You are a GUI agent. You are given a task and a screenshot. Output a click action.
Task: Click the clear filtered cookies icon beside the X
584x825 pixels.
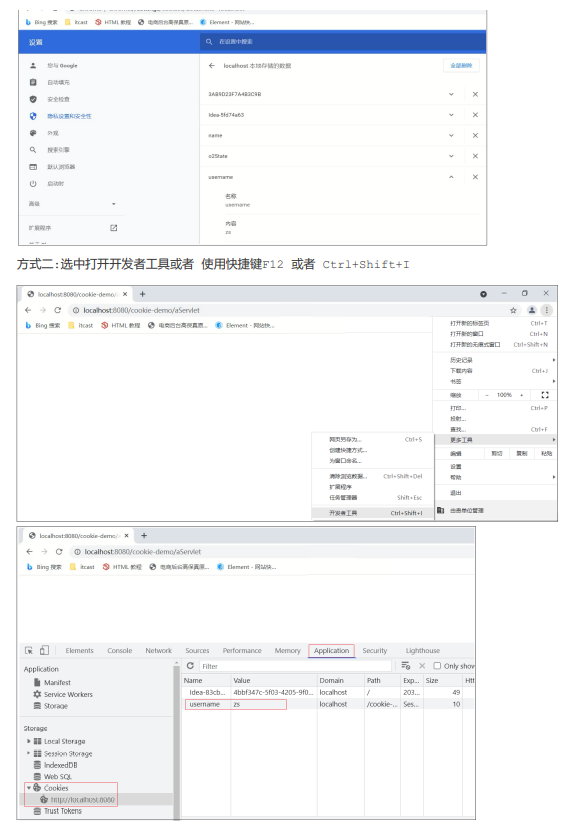(406, 666)
